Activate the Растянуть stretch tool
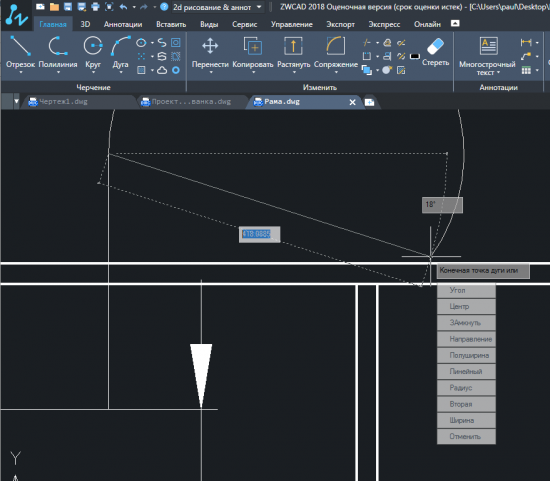This screenshot has height=481, width=550. click(x=294, y=51)
